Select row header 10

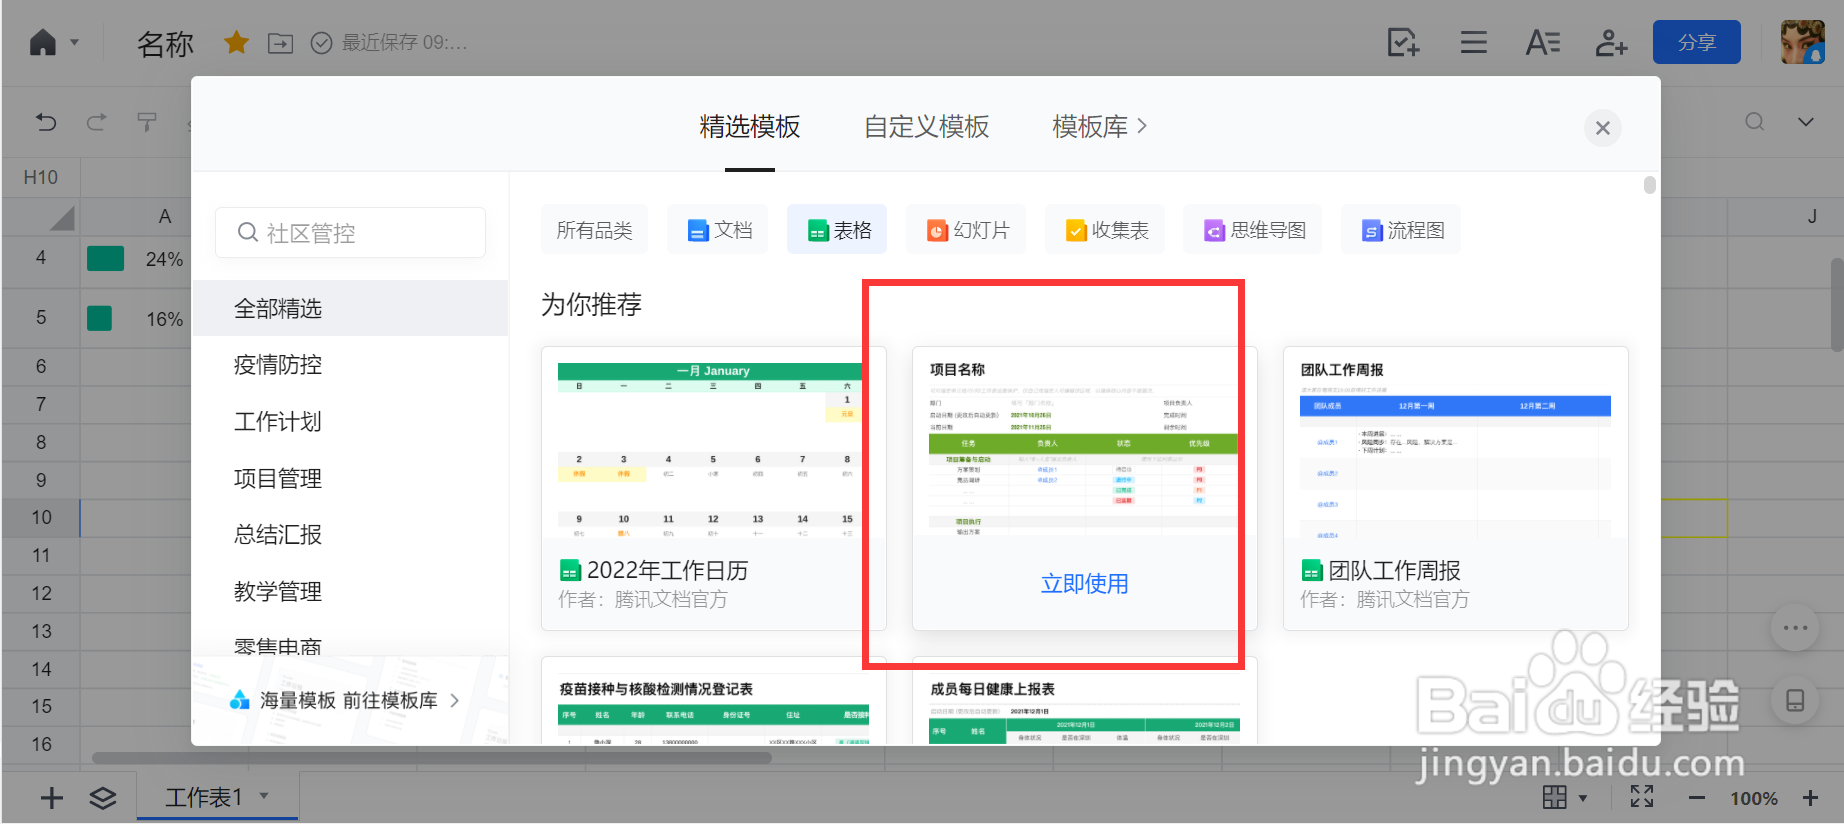tap(41, 517)
